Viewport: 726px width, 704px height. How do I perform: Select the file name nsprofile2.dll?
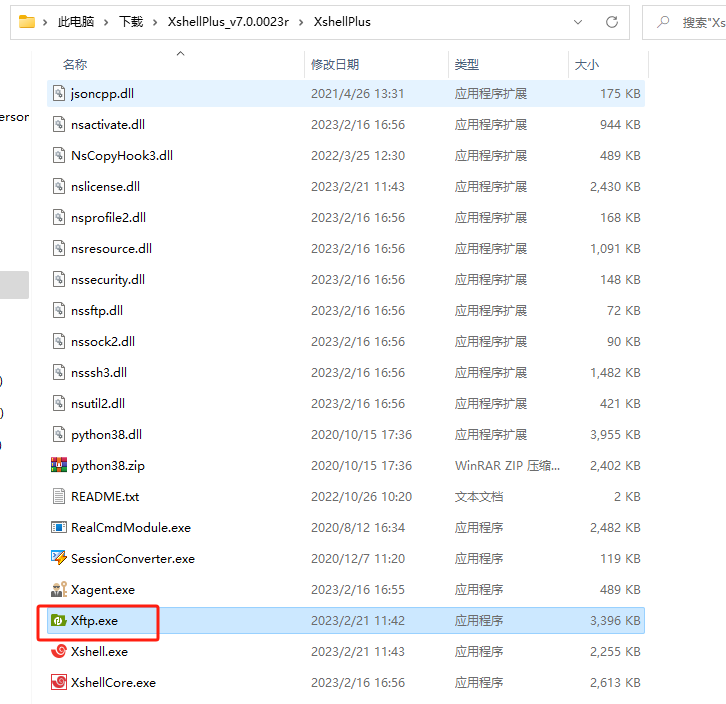pyautogui.click(x=108, y=218)
